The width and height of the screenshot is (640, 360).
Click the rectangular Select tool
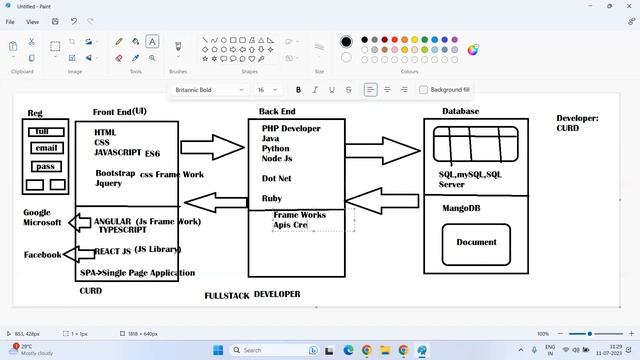pyautogui.click(x=55, y=46)
